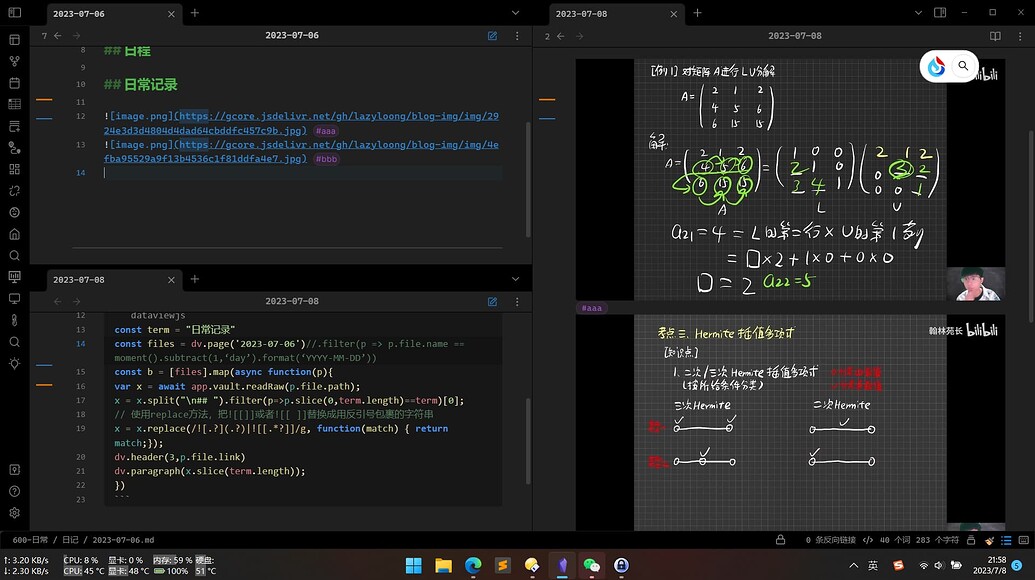Click the code icon in the status bar
The width and height of the screenshot is (1035, 580).
[868, 540]
